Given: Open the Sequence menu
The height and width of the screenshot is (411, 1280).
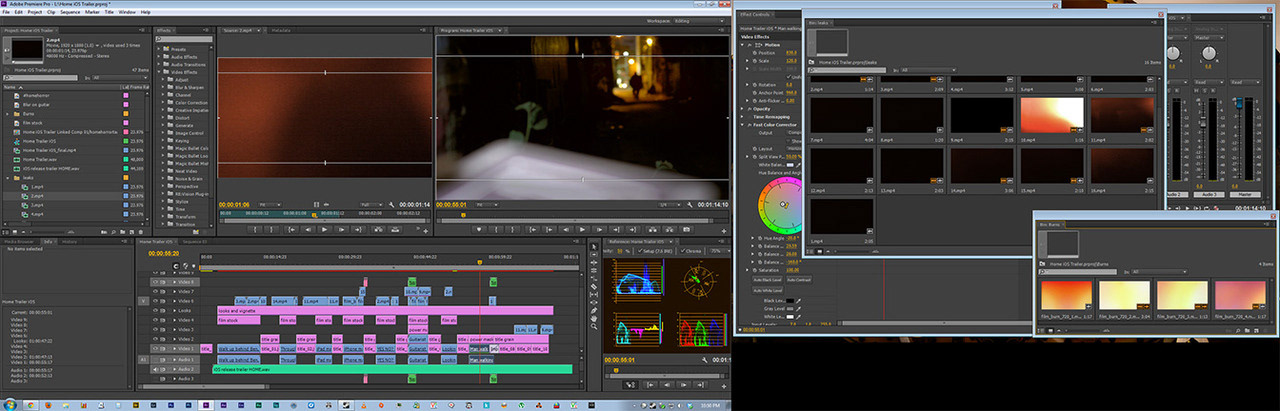Looking at the screenshot, I should pyautogui.click(x=70, y=11).
